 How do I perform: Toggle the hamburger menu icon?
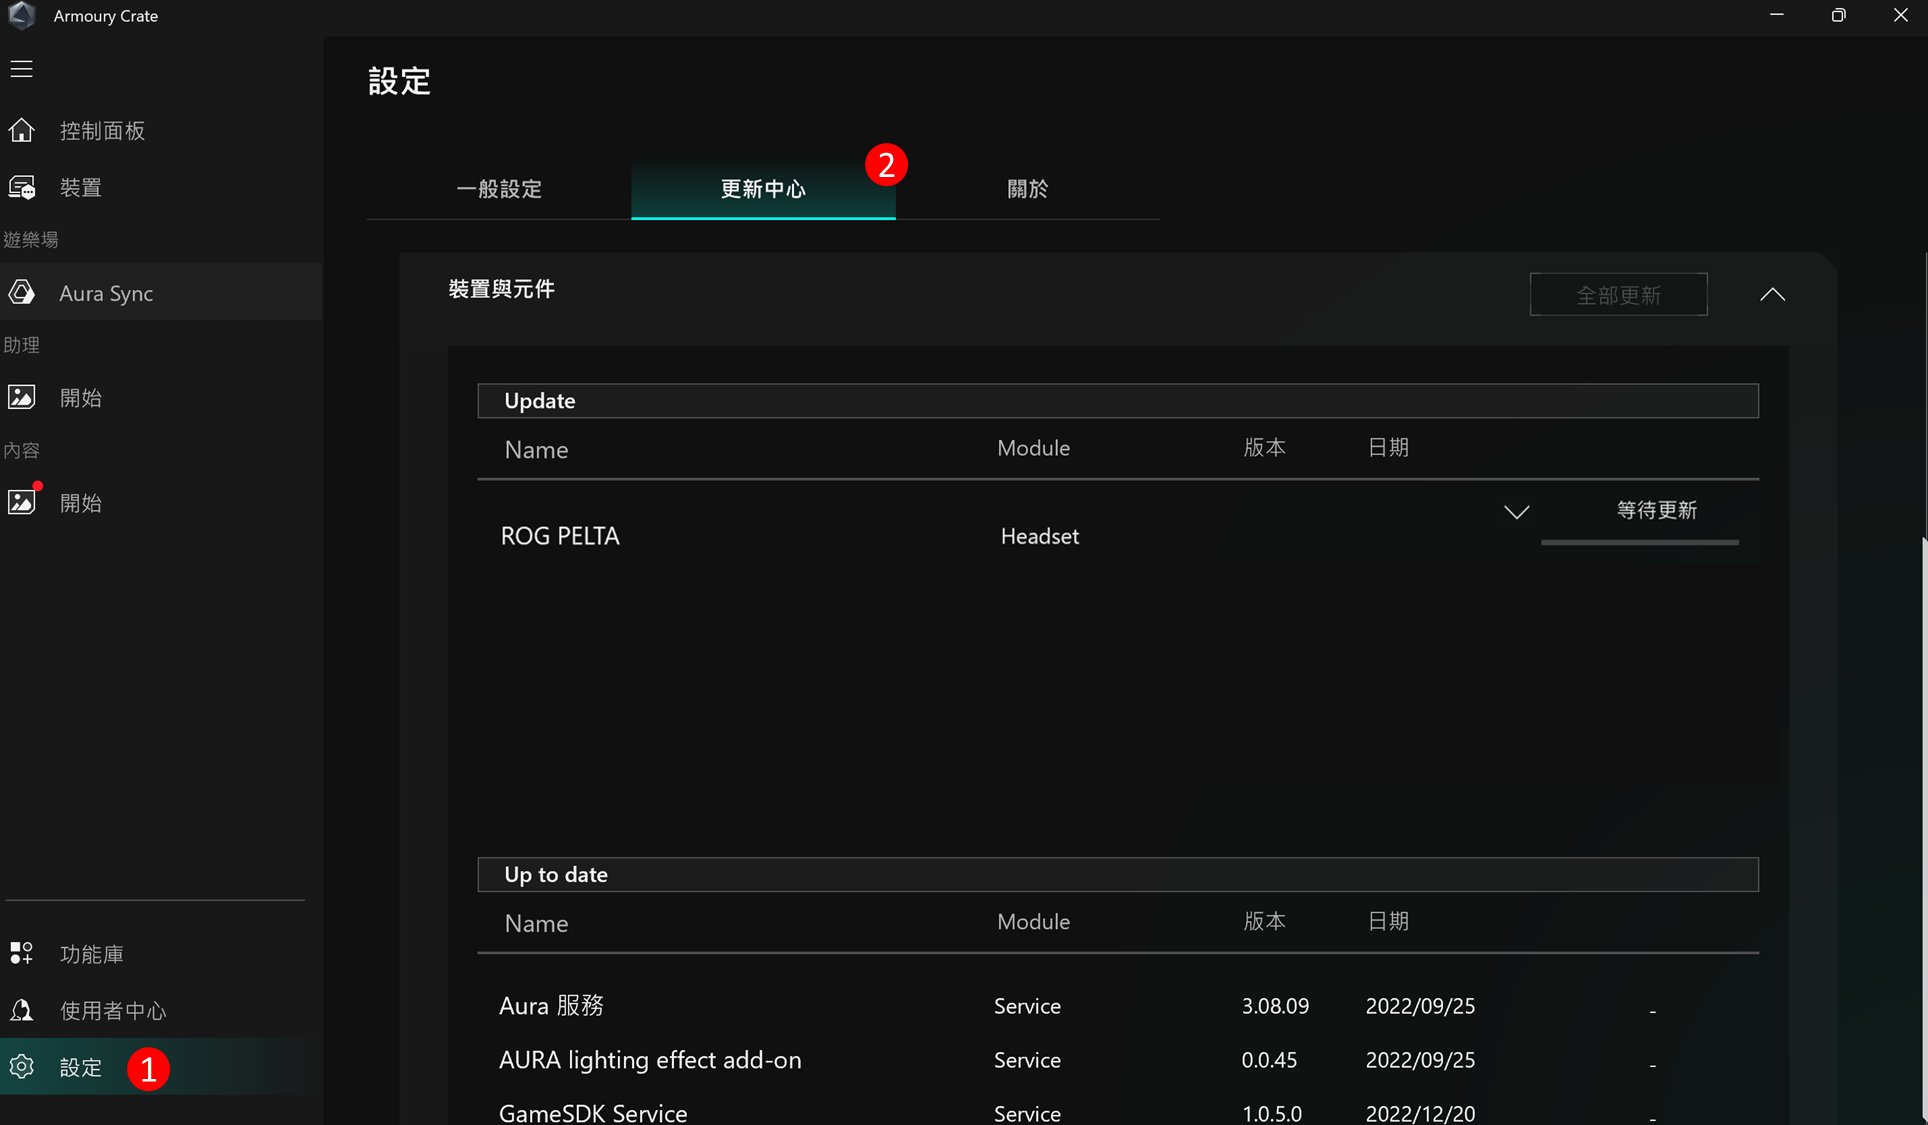21,69
